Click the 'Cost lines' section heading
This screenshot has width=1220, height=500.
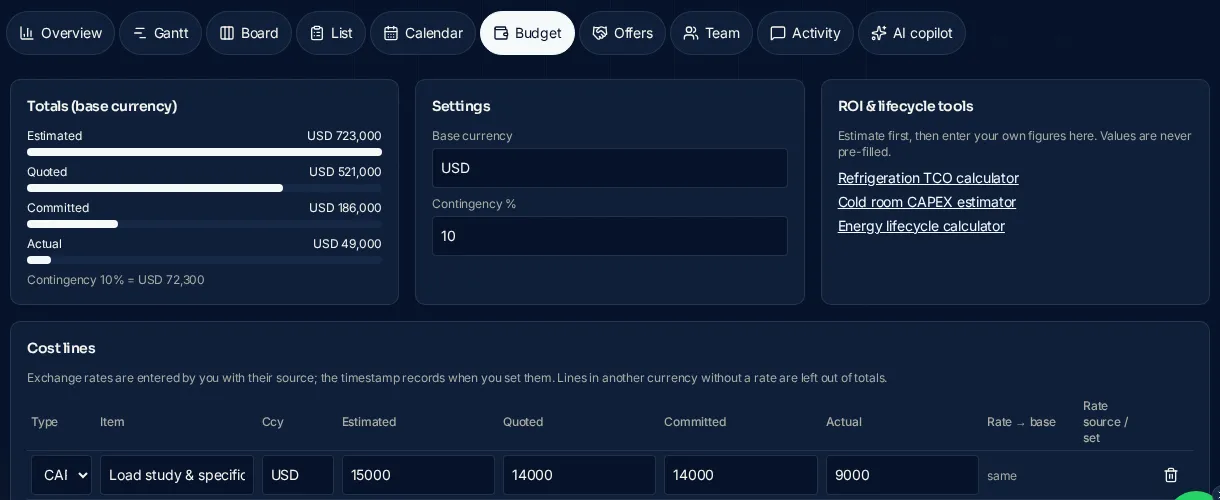(61, 348)
